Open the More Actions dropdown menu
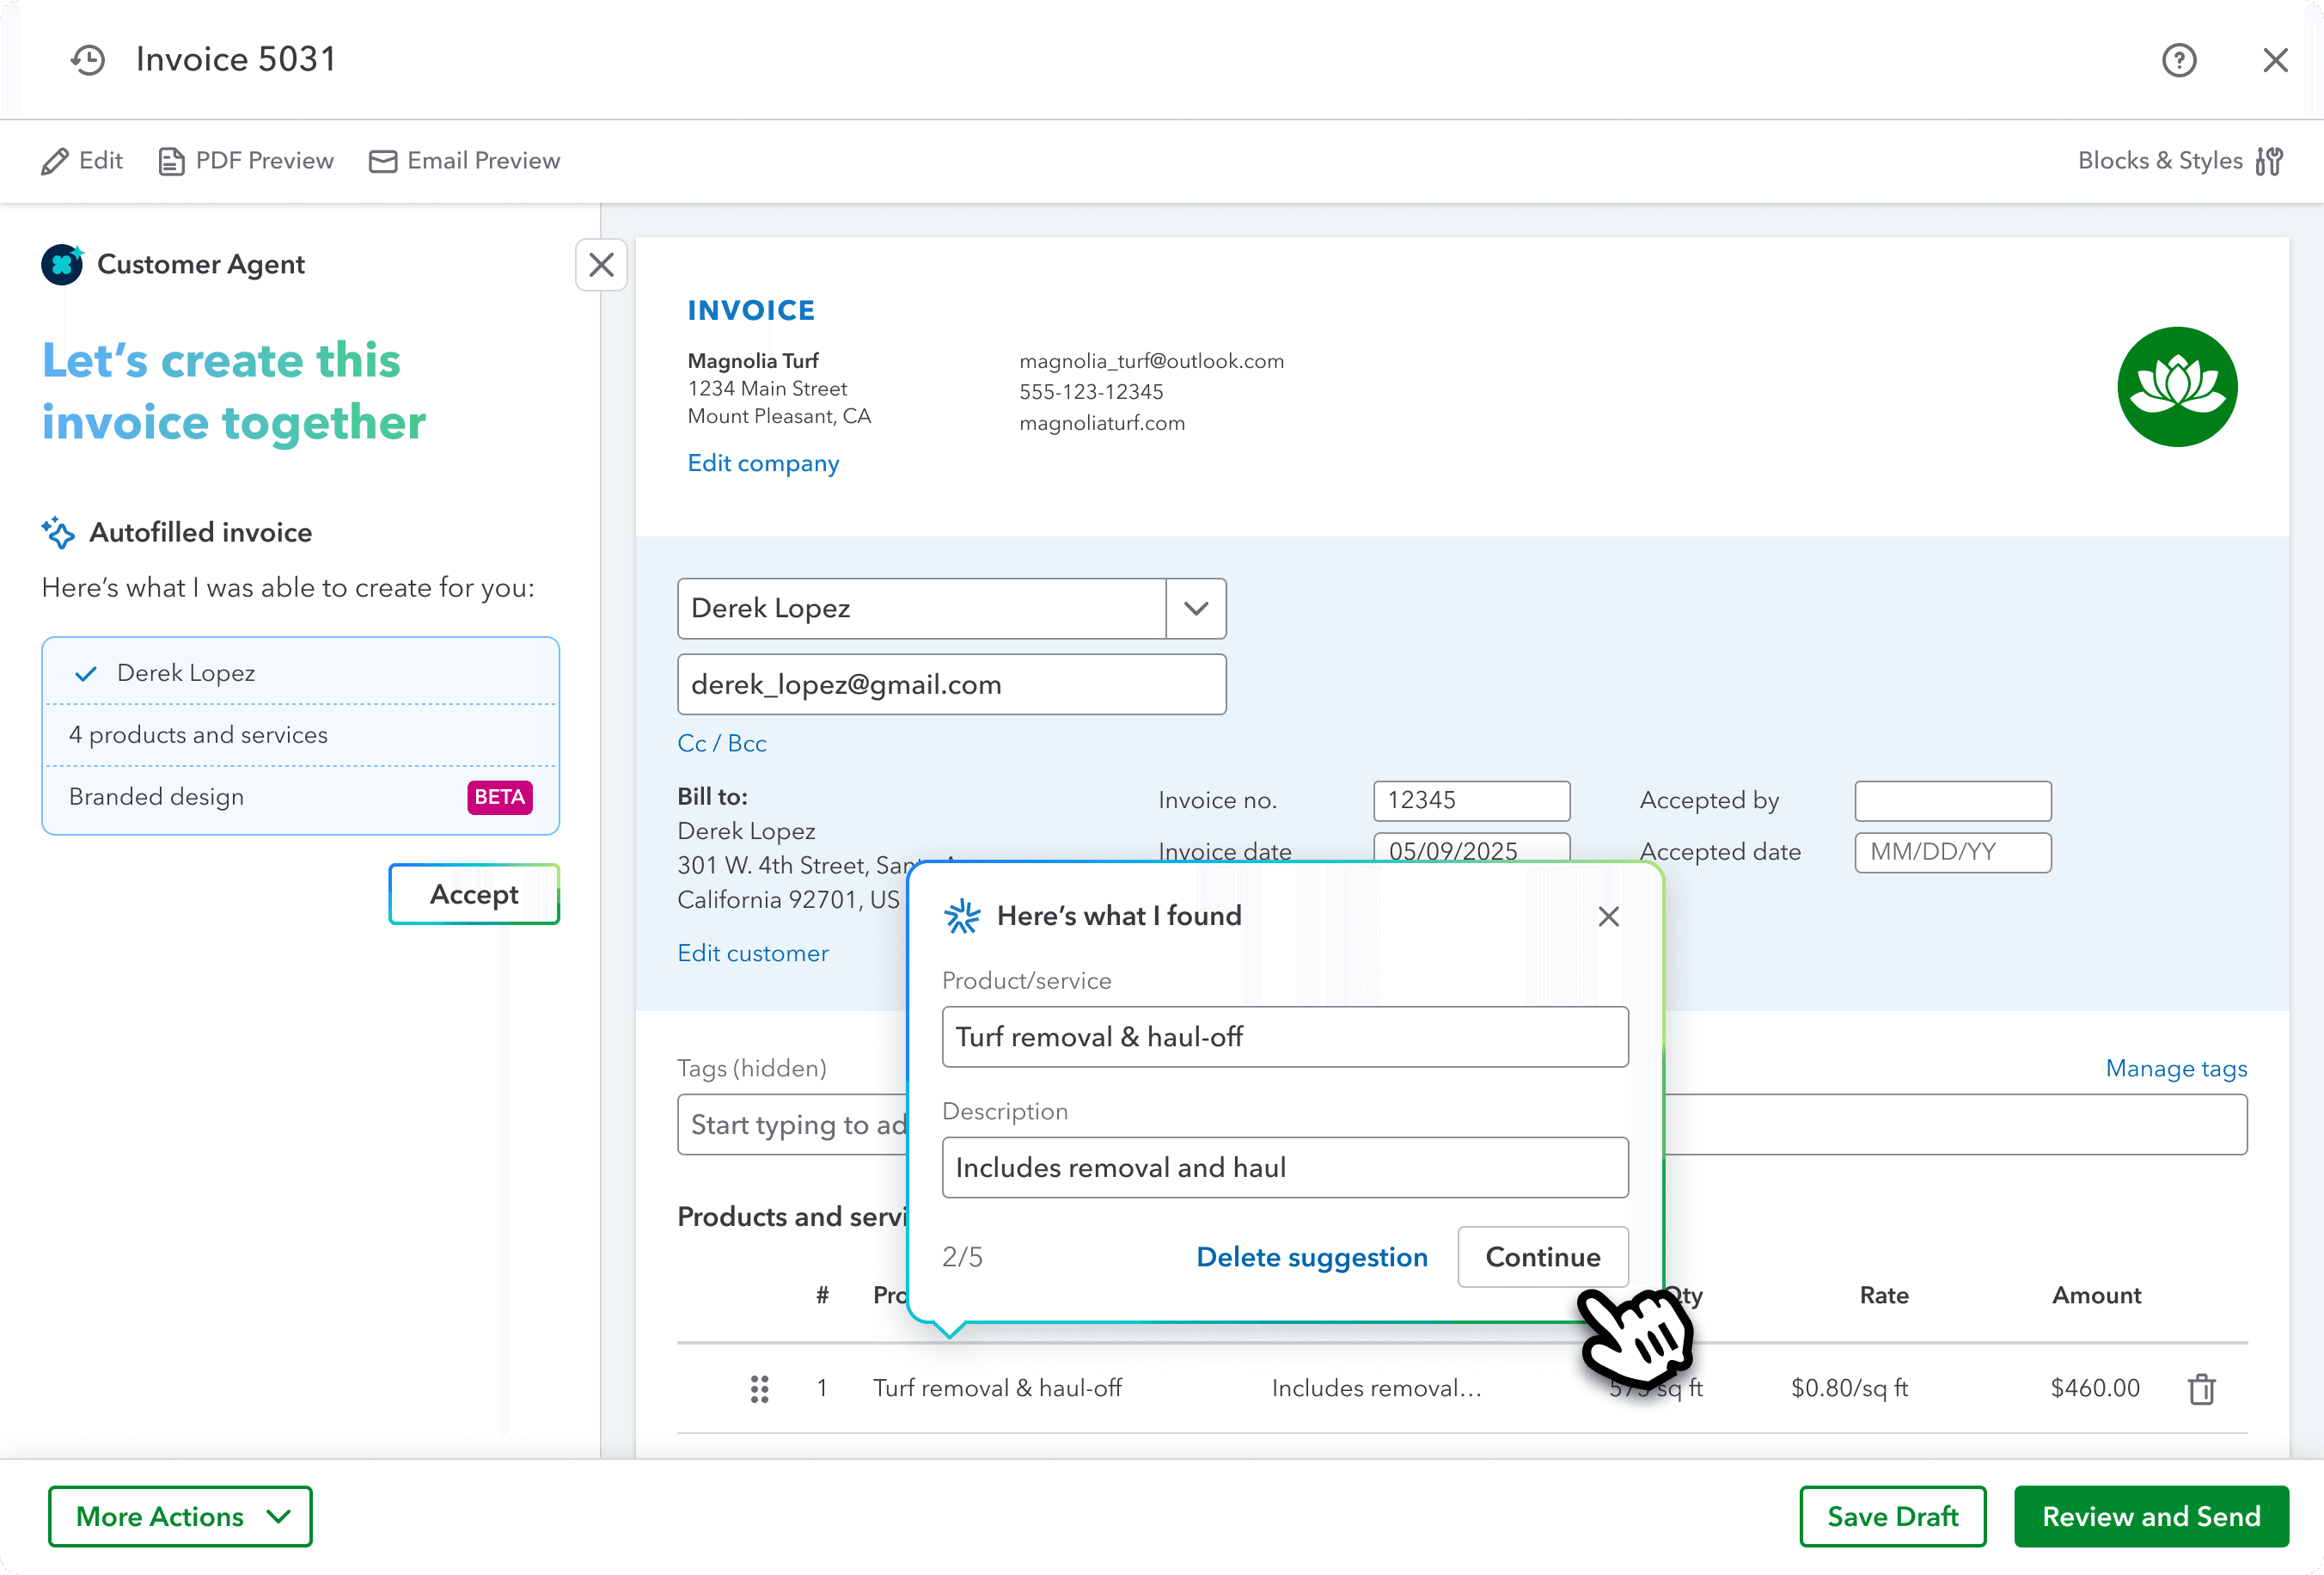The image size is (2324, 1575). click(x=180, y=1516)
